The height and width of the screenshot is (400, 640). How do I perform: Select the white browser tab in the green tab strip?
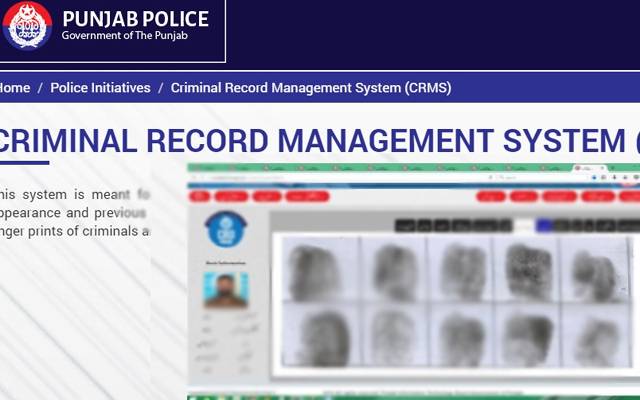click(x=590, y=168)
